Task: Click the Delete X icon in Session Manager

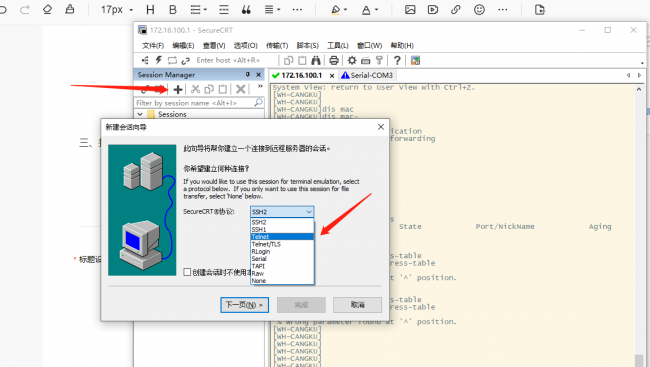Action: tap(241, 89)
